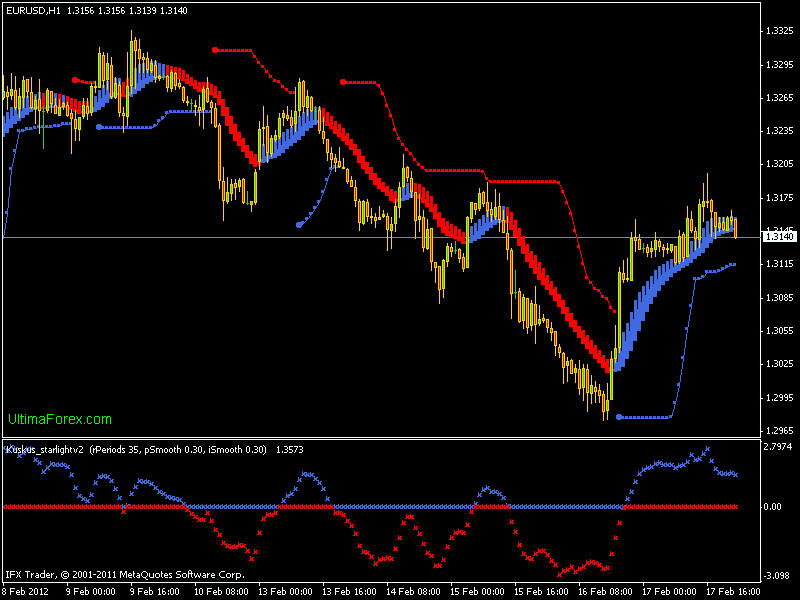Select the horizontal current-price line
Screen dimensions: 800x600
click(382, 238)
